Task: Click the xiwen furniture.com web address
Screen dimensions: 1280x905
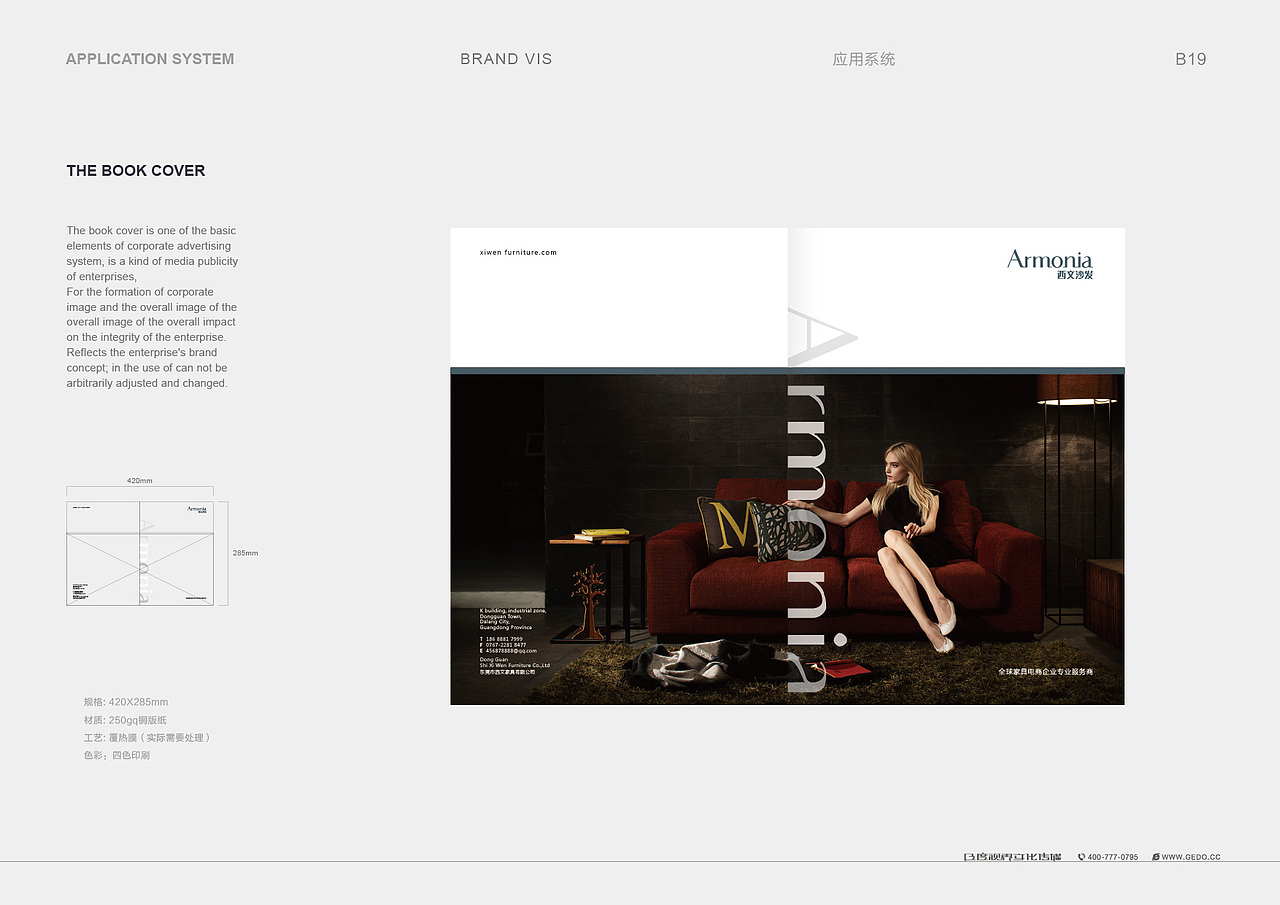Action: coord(518,252)
